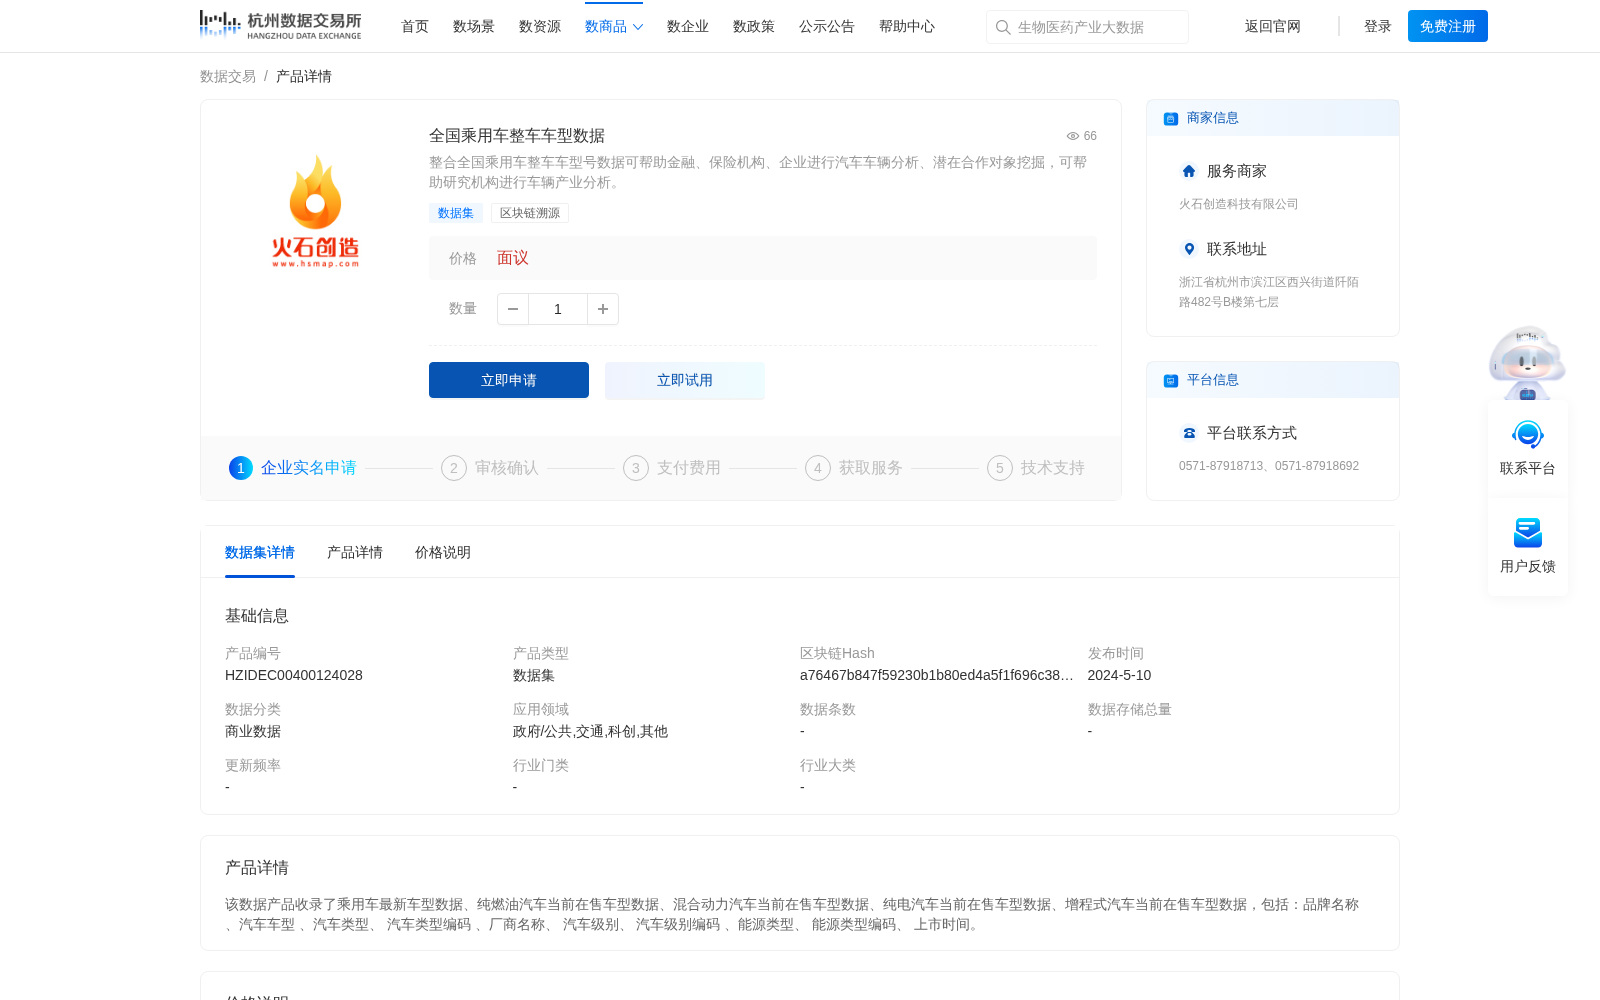1600x1000 pixels.
Task: Select step 1 企业实名申请
Action: click(293, 468)
